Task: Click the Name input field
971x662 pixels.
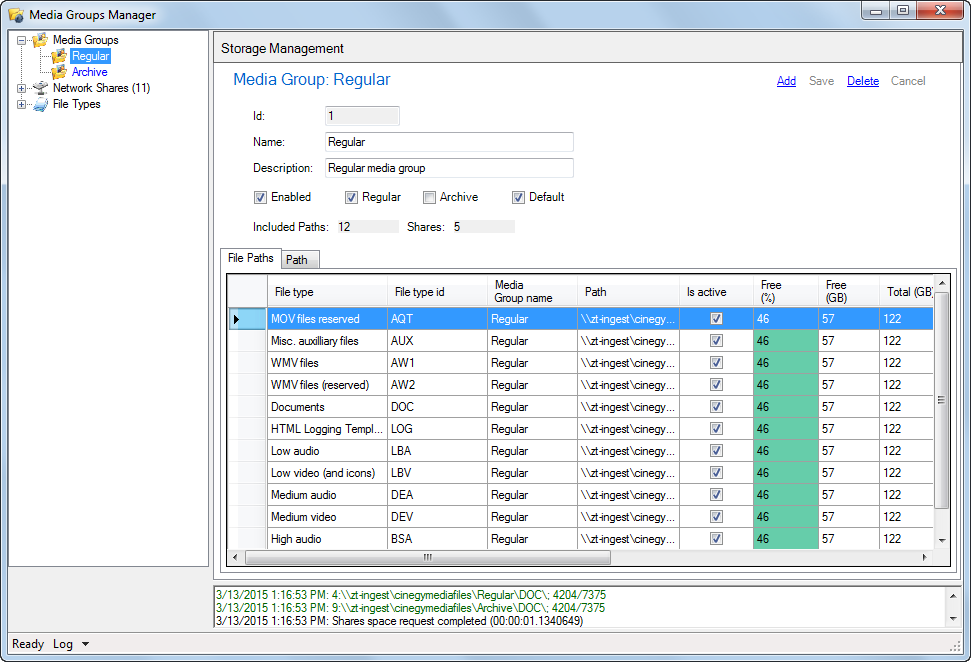Action: [449, 142]
